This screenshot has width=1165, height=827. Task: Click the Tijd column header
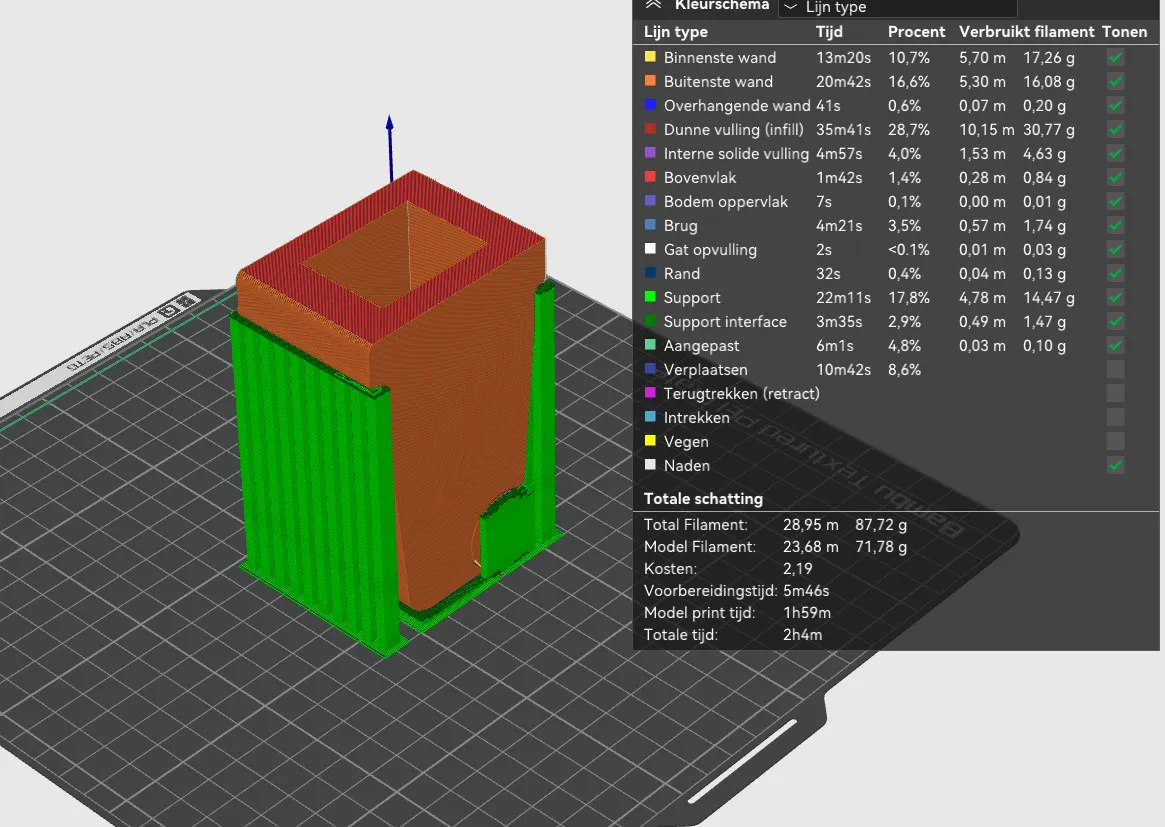coord(829,31)
